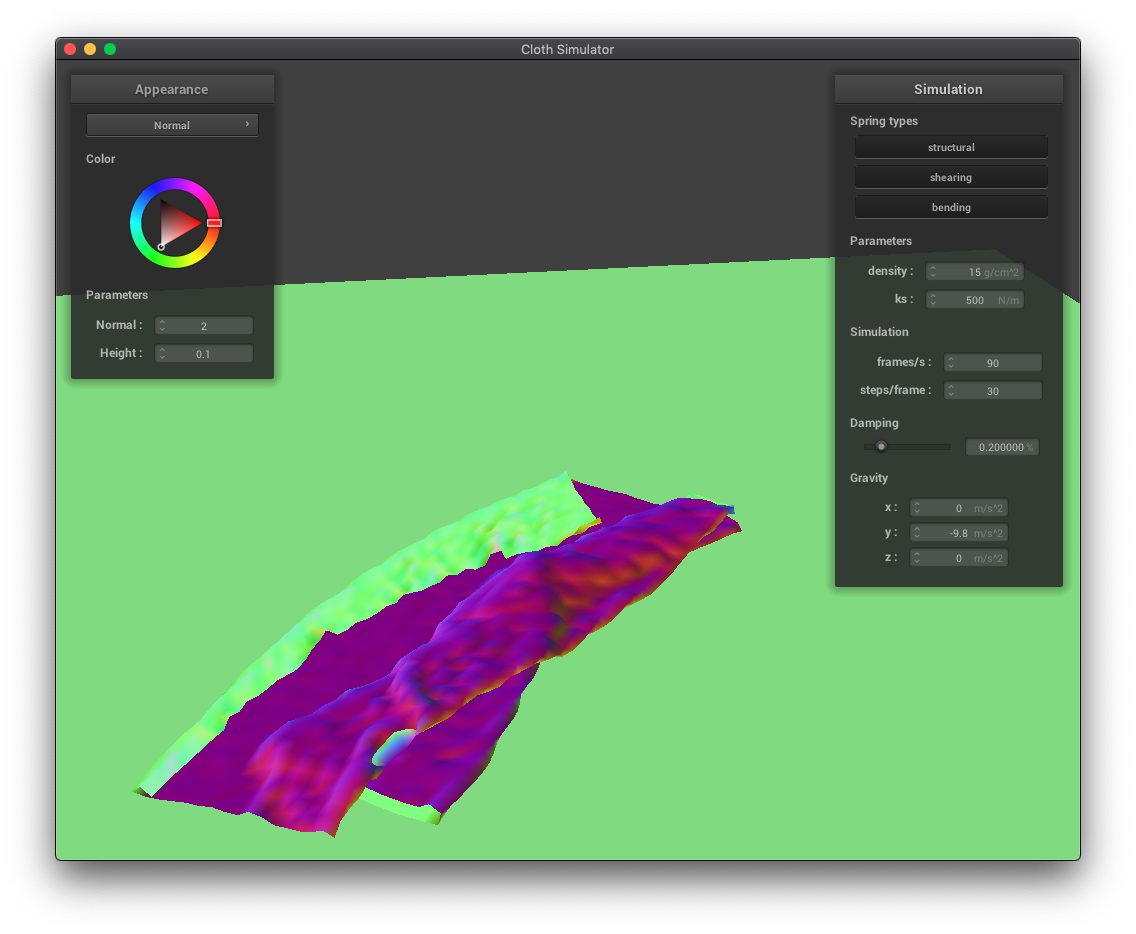Click the 'Damping' section label
The width and height of the screenshot is (1136, 934).
[x=874, y=422]
